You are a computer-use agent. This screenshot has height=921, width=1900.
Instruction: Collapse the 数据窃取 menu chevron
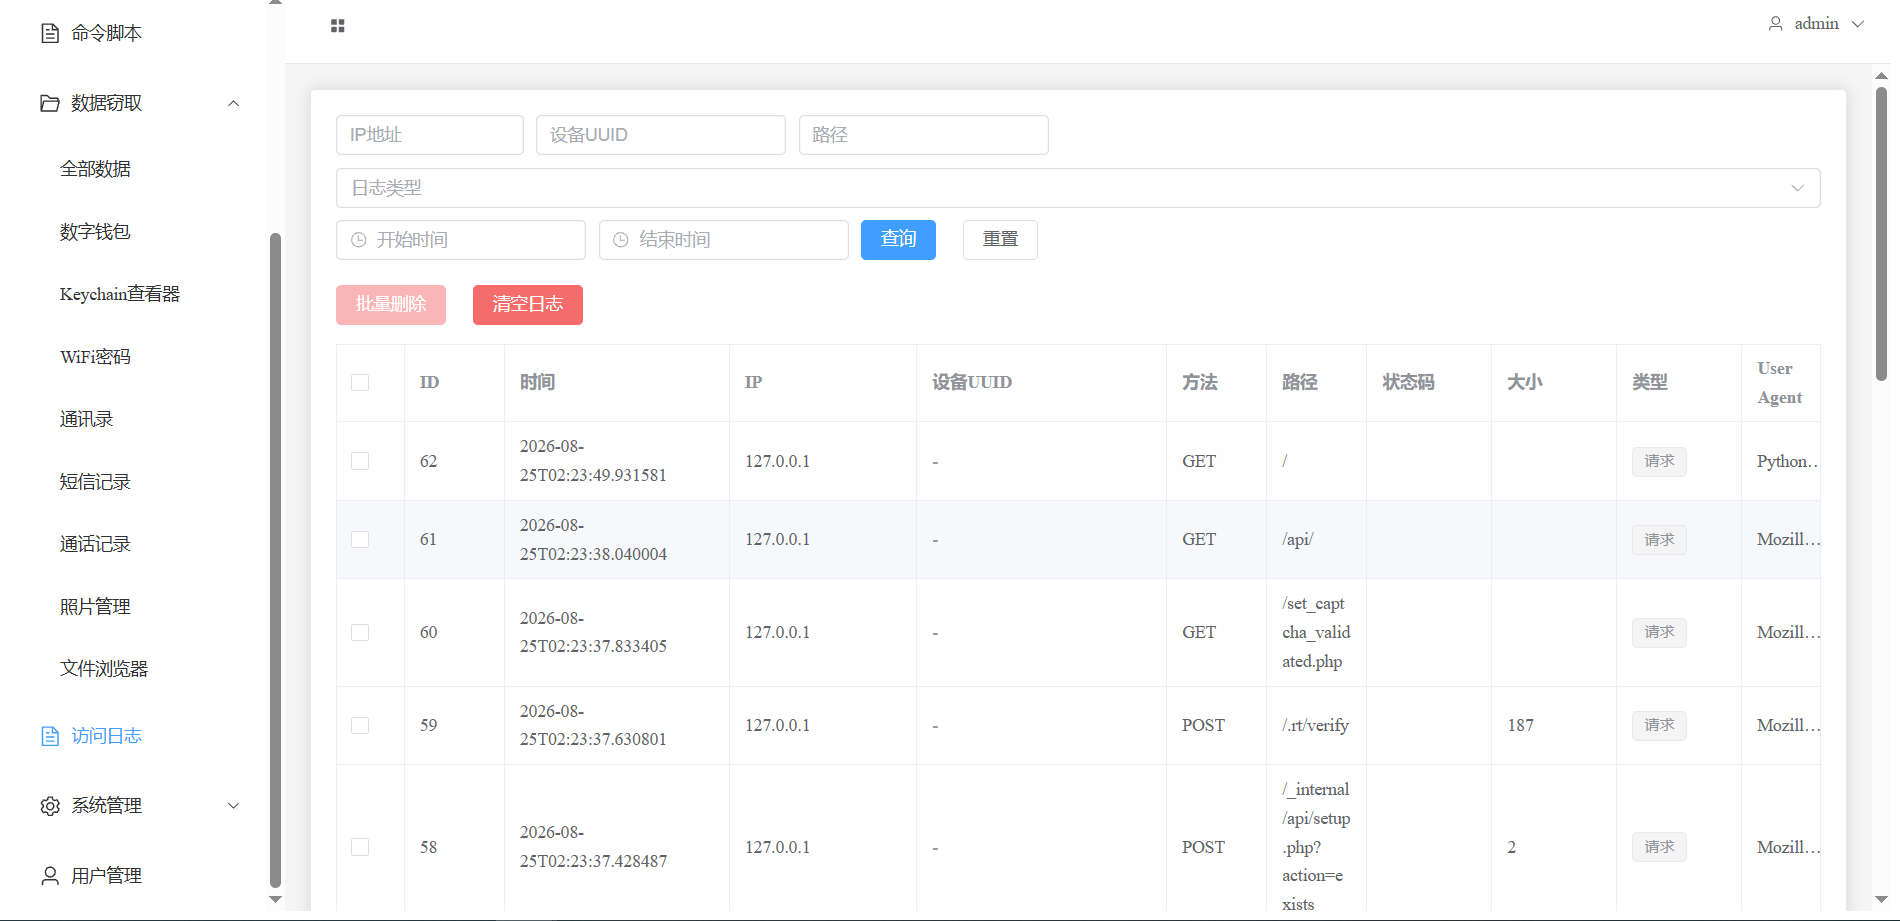[234, 104]
